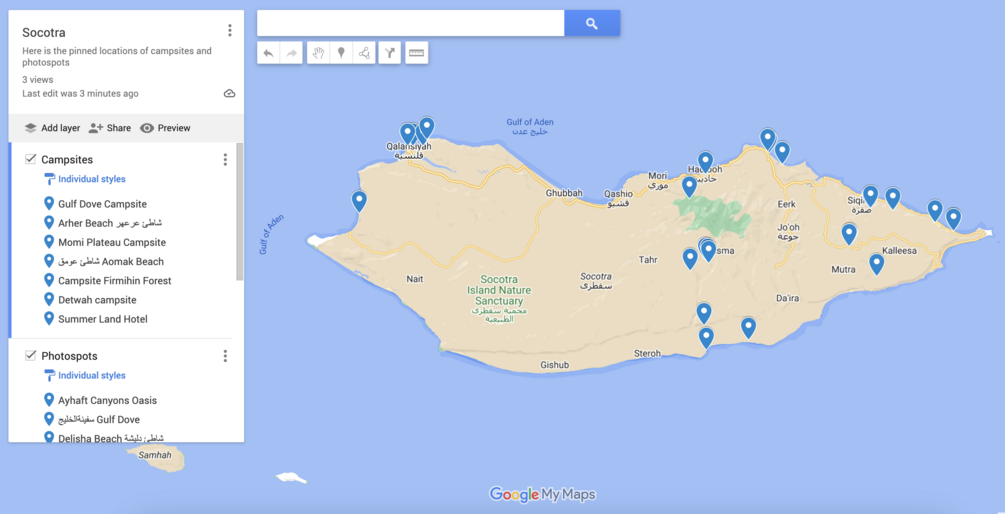Click the side panel scrollbar
Viewport: 1005px width, 514px height.
240,211
